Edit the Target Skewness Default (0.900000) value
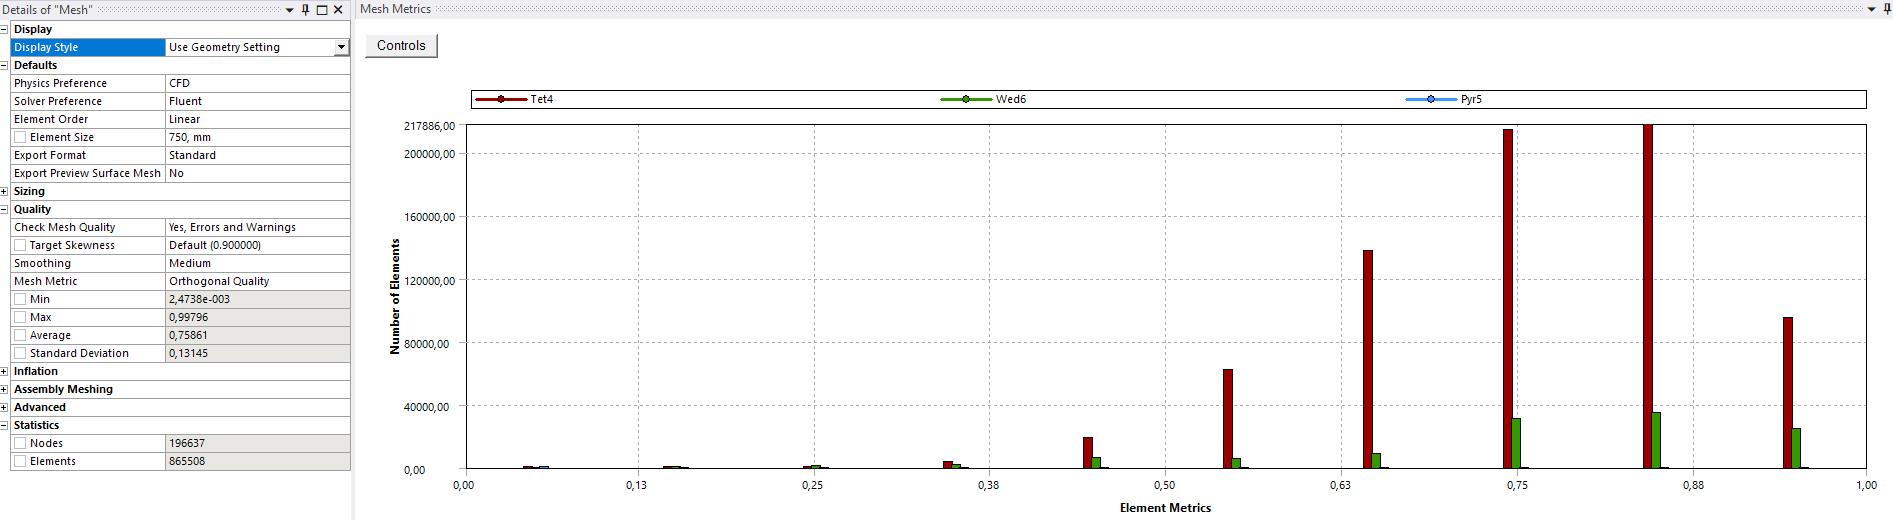 (x=257, y=245)
